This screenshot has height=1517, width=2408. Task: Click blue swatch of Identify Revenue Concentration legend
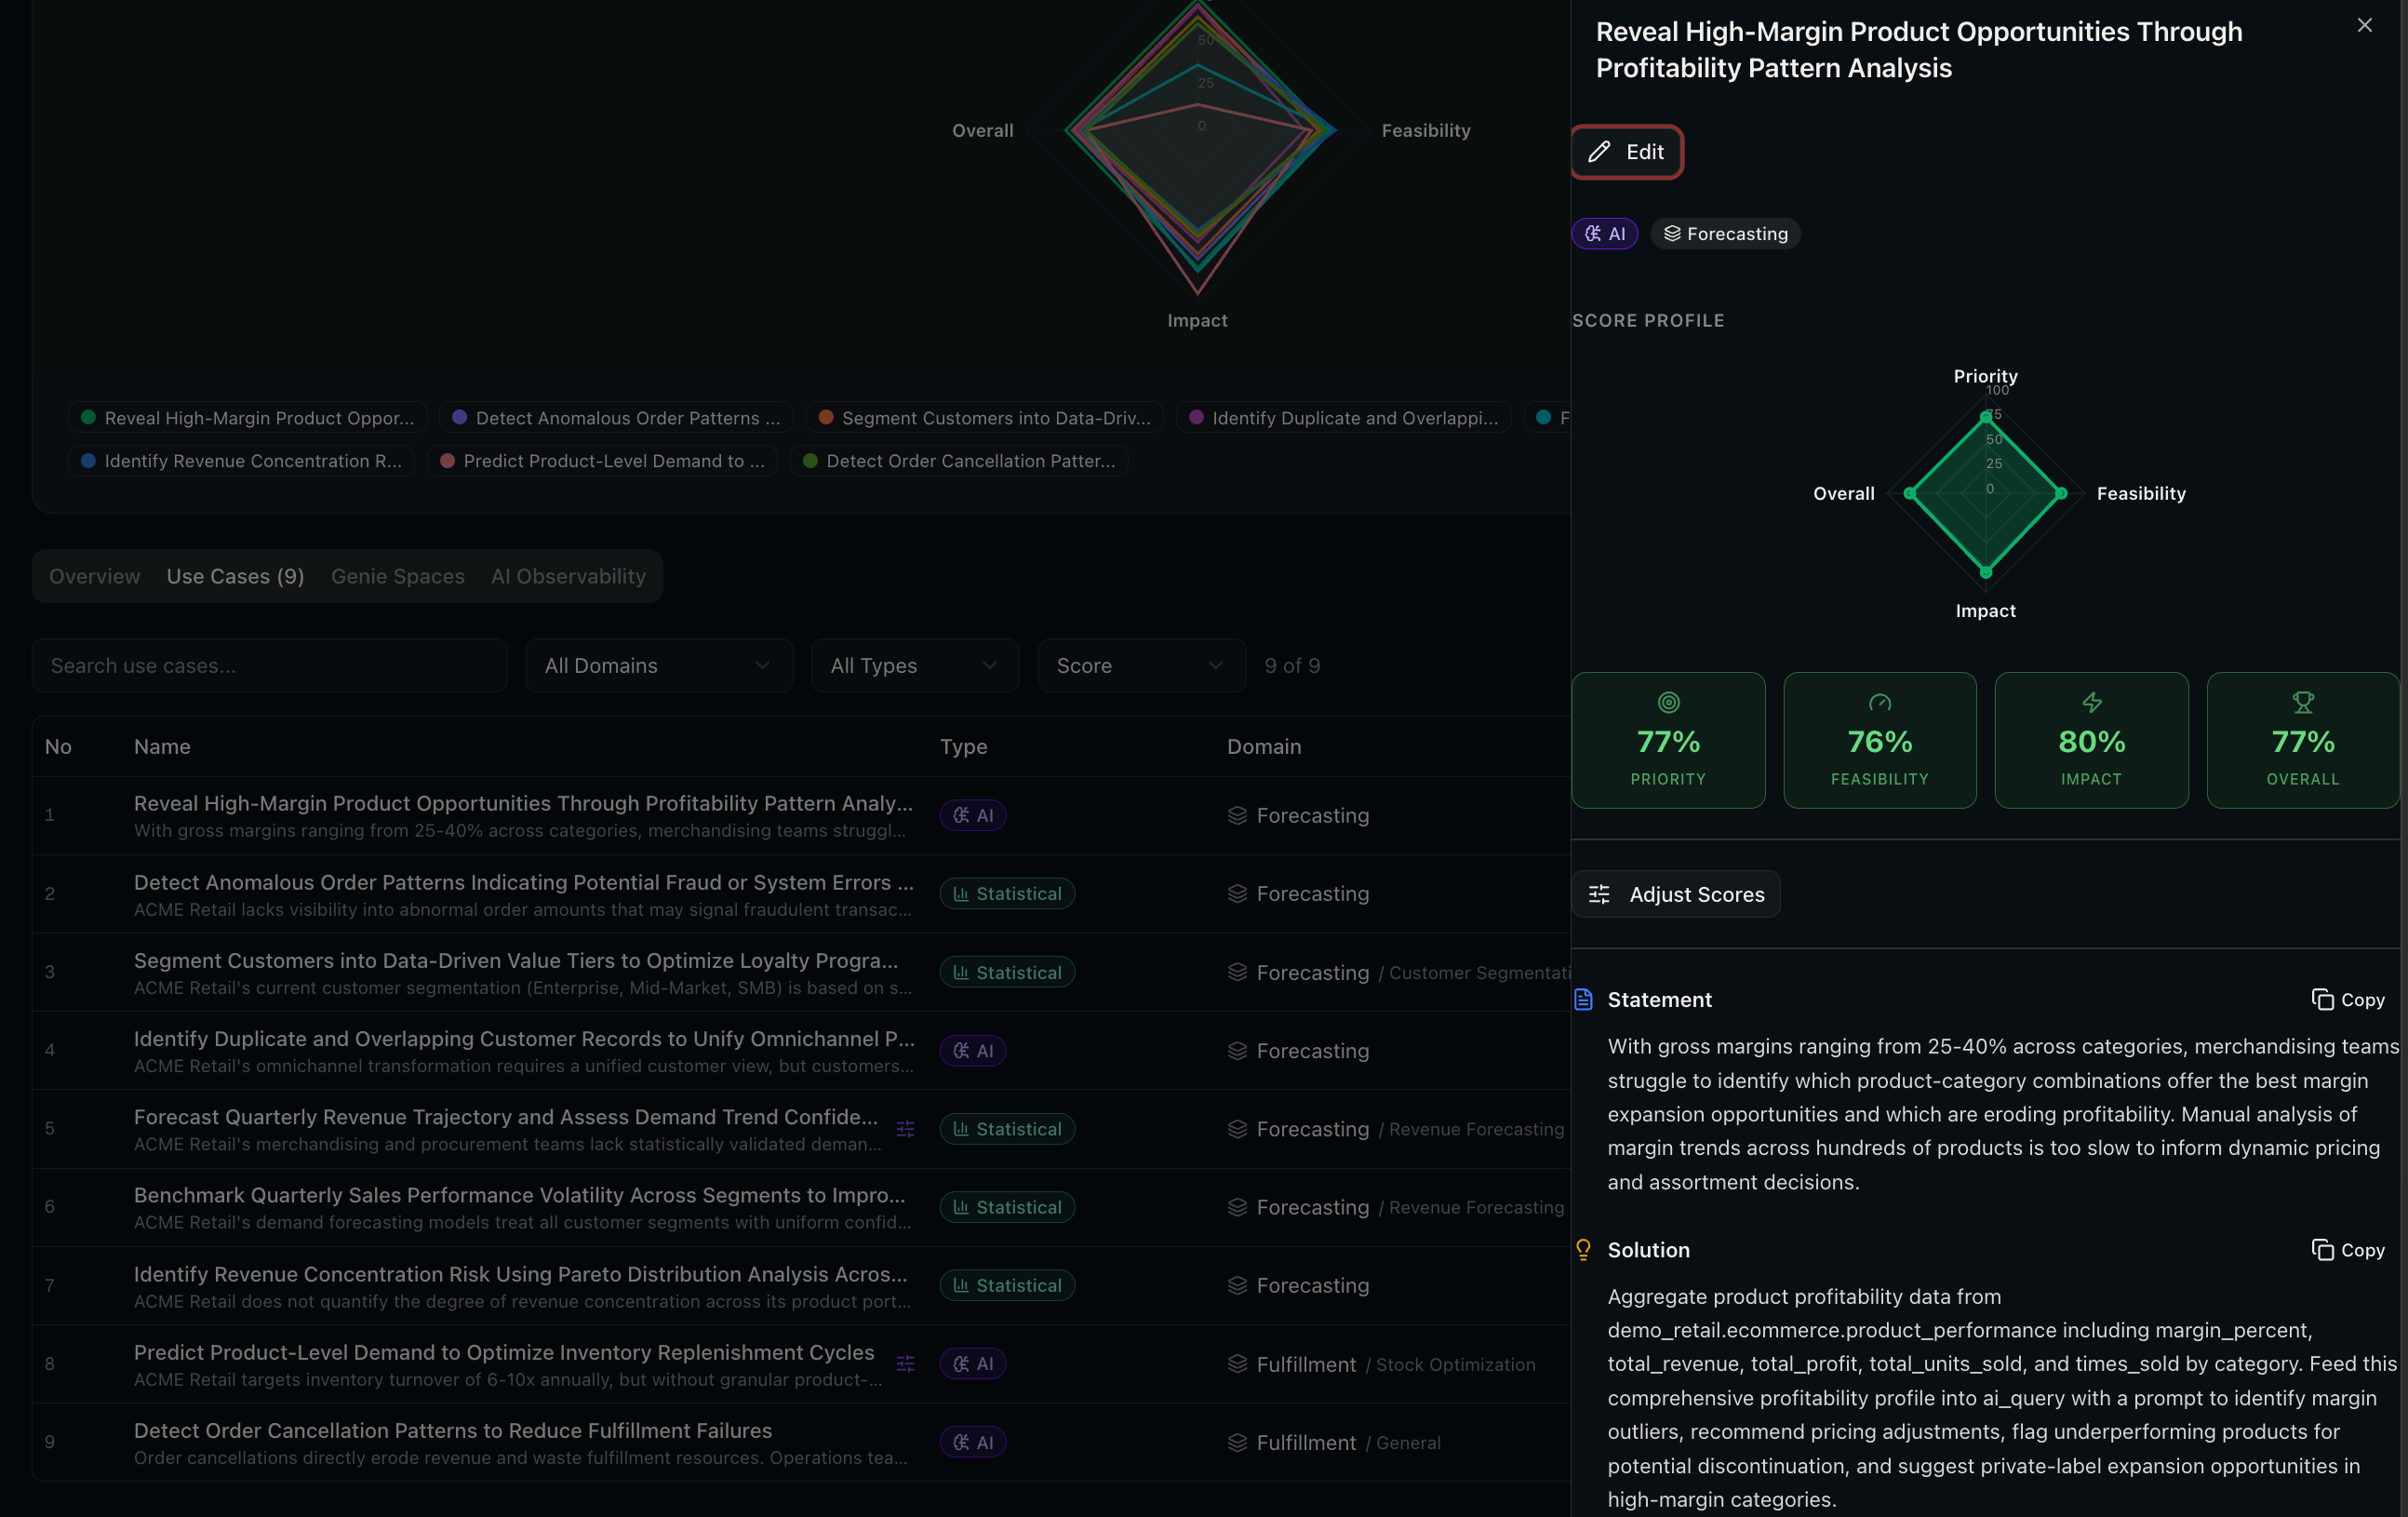pos(88,460)
